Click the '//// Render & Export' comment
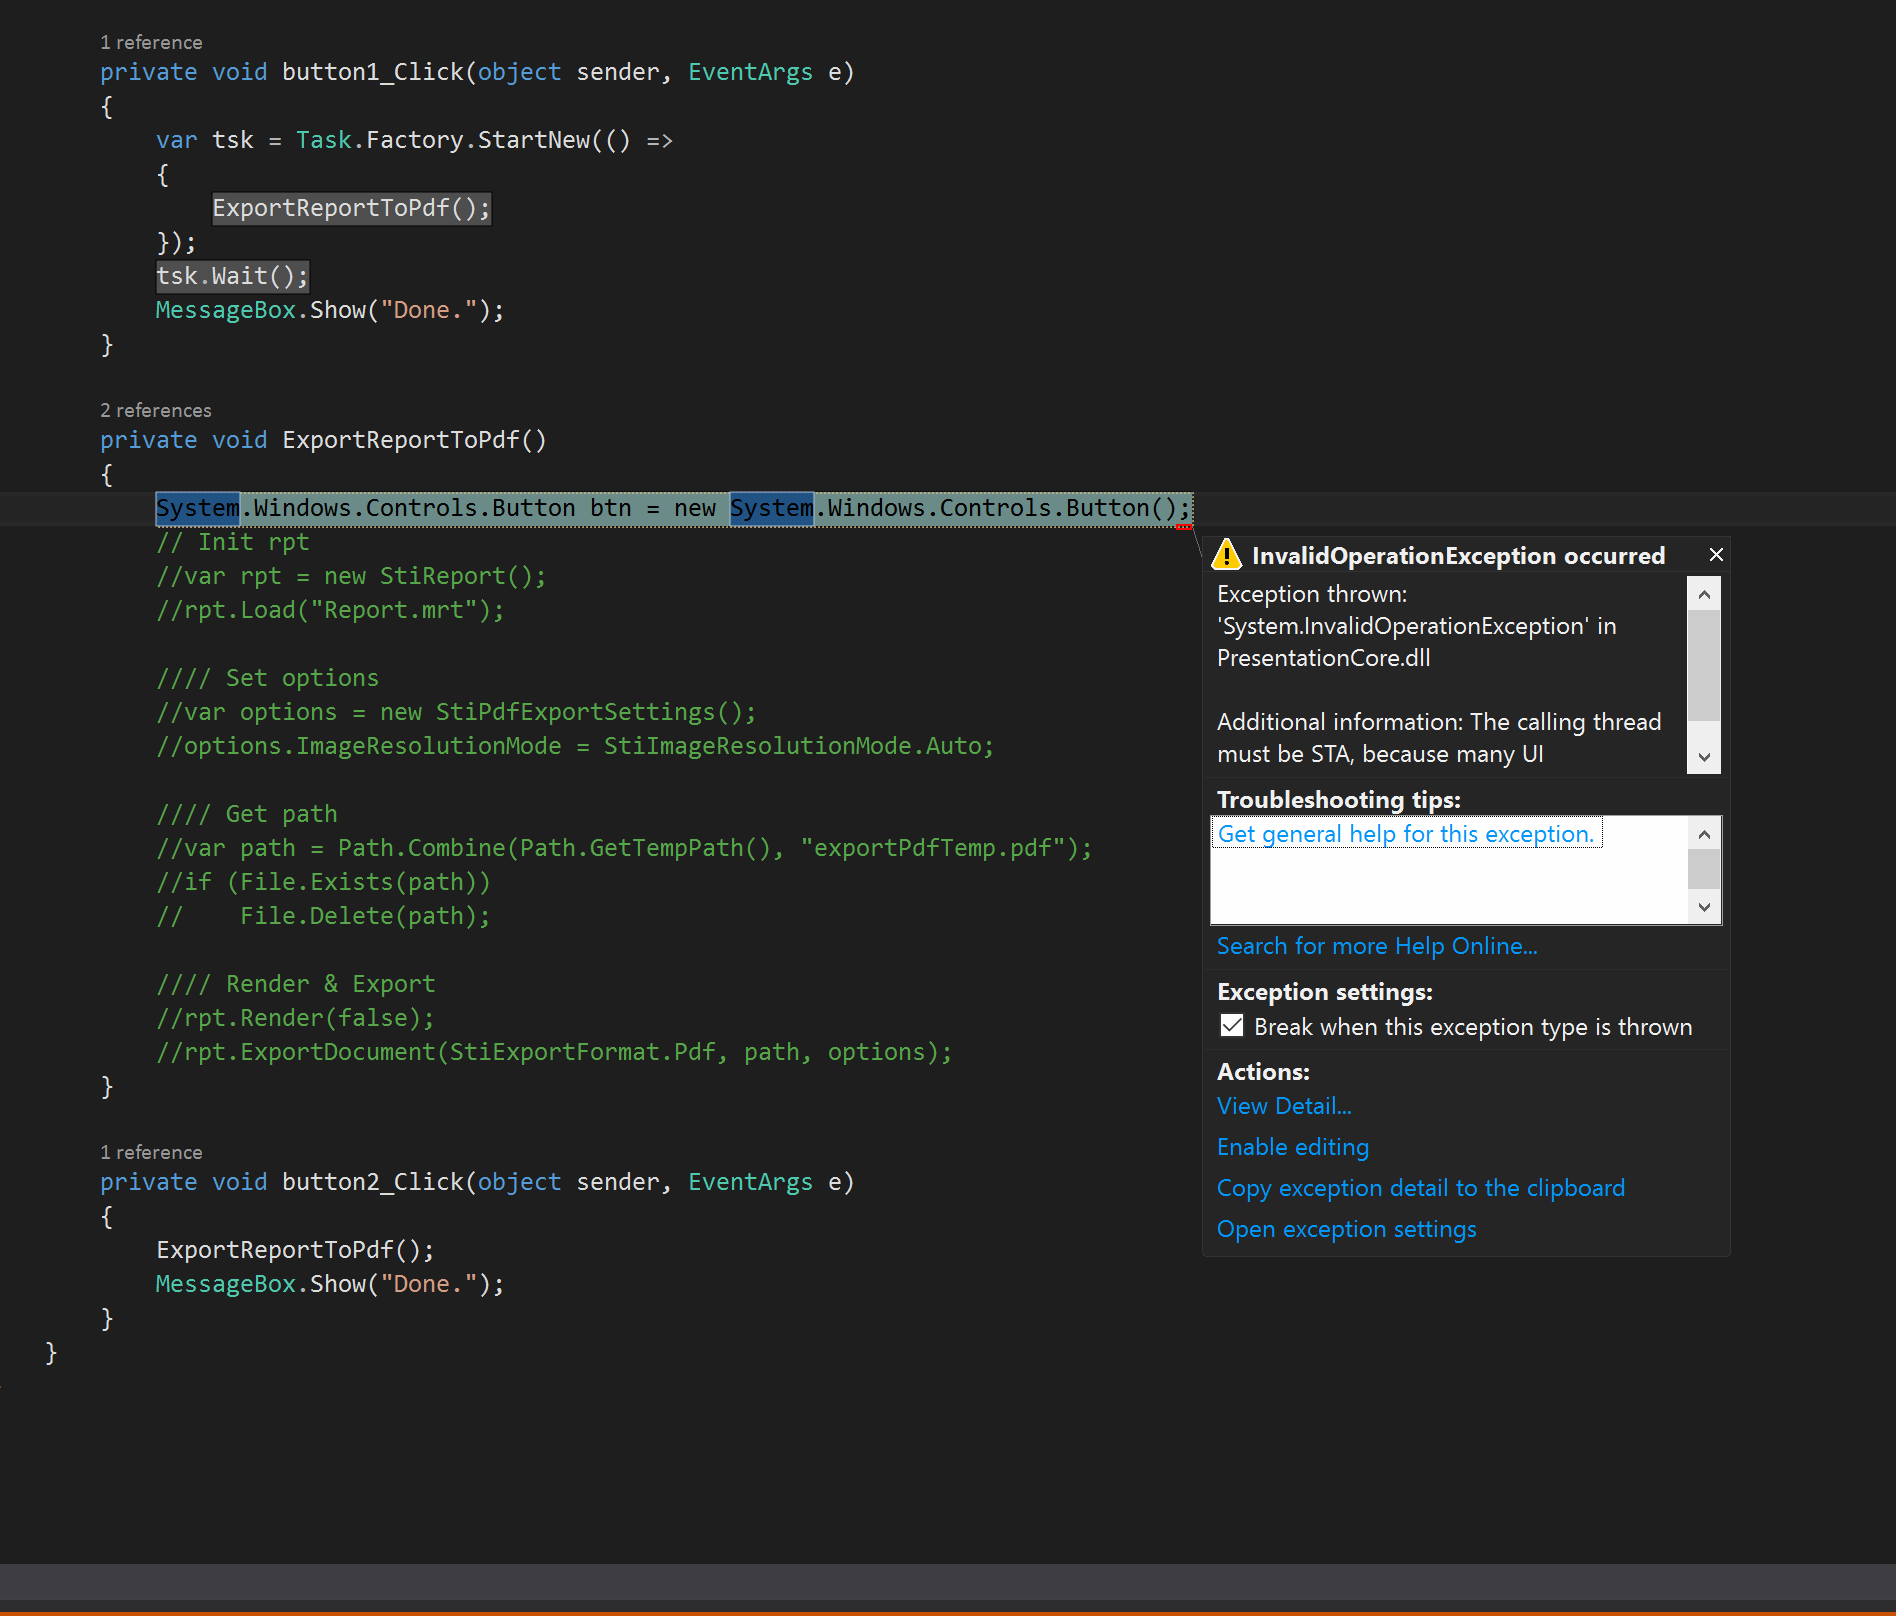 (296, 984)
